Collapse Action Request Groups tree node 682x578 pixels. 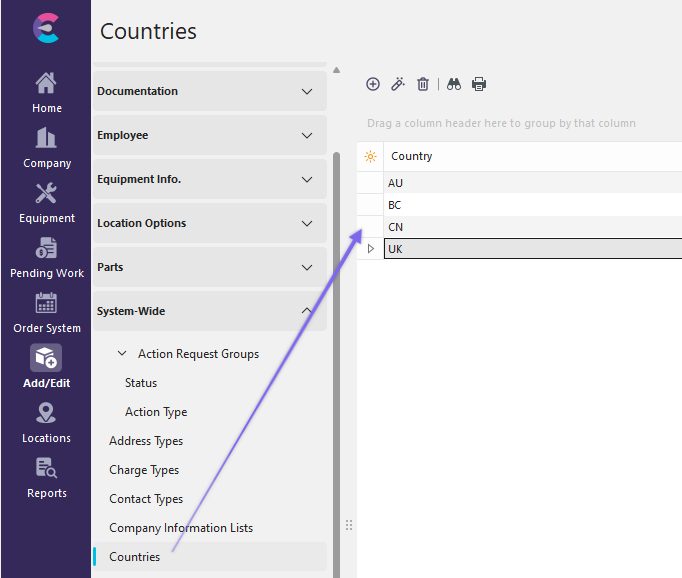[122, 354]
